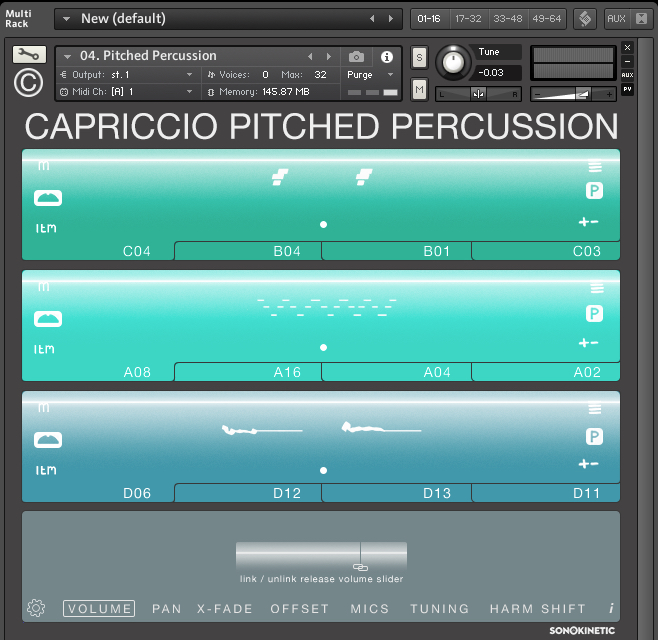The height and width of the screenshot is (640, 658).
Task: Switch to rack page 49-64
Action: (547, 19)
